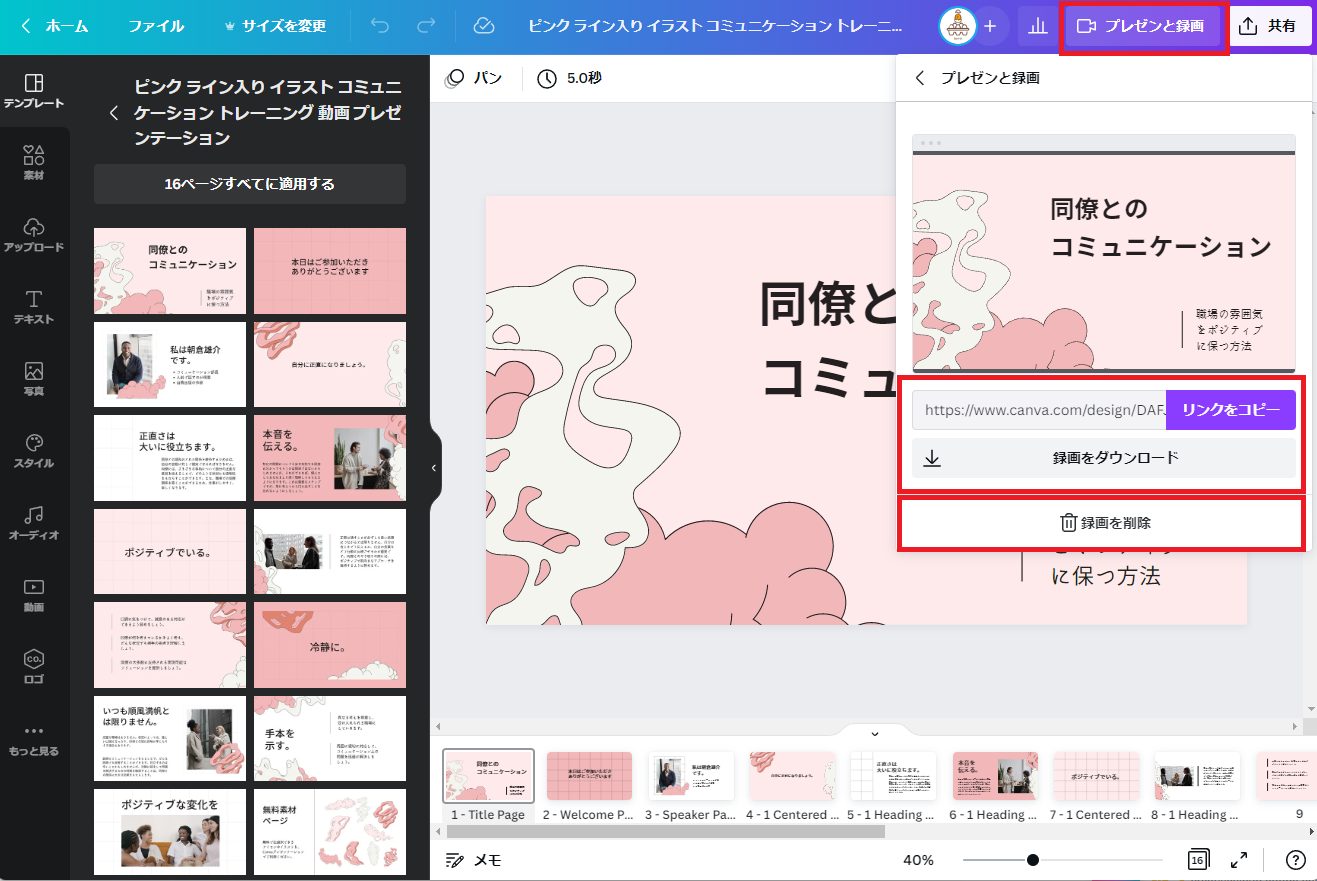
Task: Go back to ホーム
Action: tap(55, 26)
